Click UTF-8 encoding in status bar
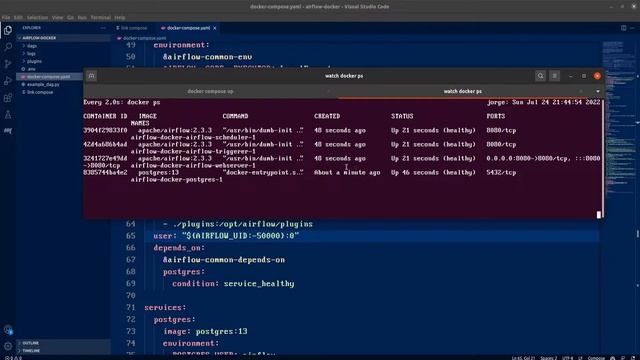Viewport: 640px width, 360px height. [x=567, y=358]
